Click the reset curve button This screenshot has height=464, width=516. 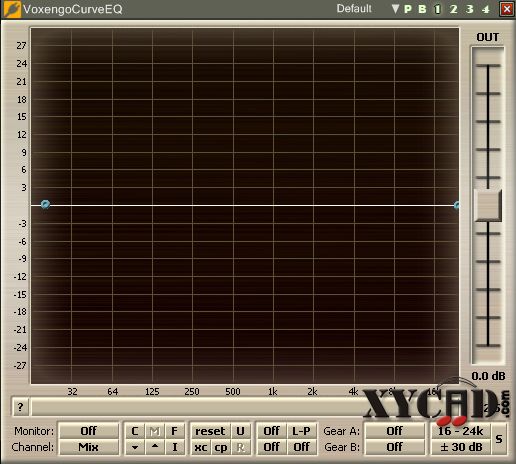point(210,431)
